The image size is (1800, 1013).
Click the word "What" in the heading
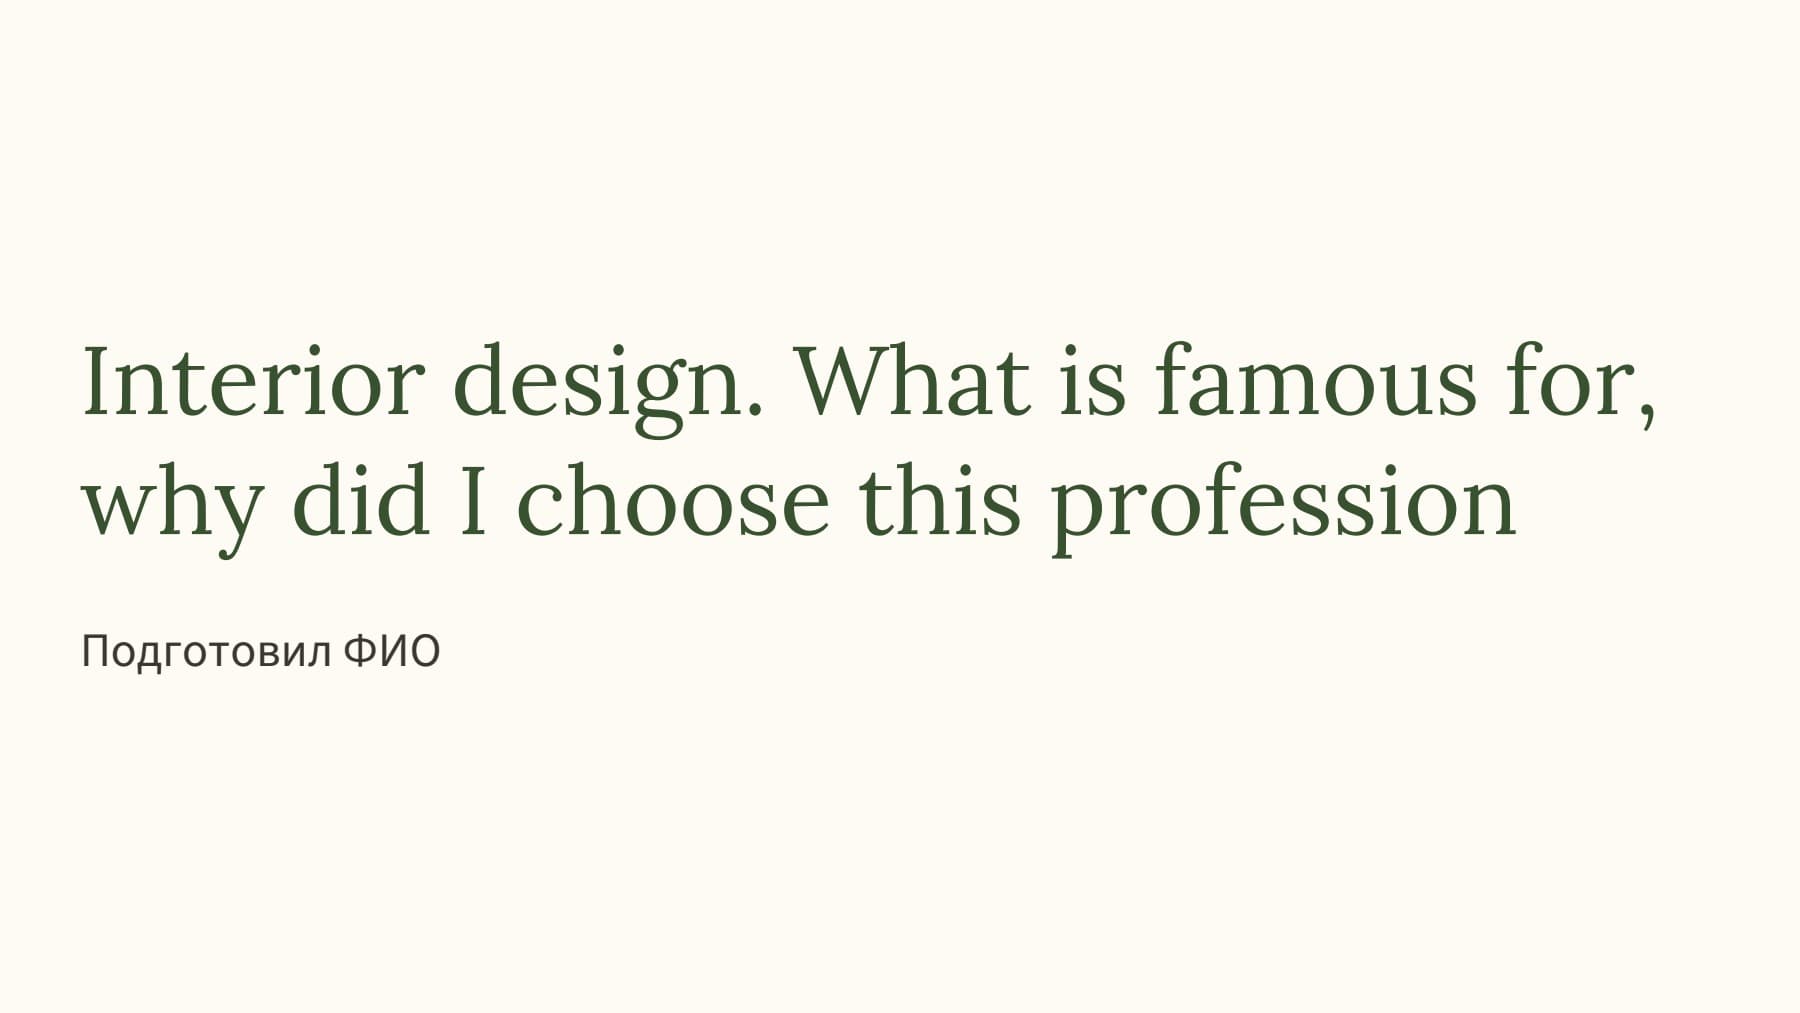point(910,382)
